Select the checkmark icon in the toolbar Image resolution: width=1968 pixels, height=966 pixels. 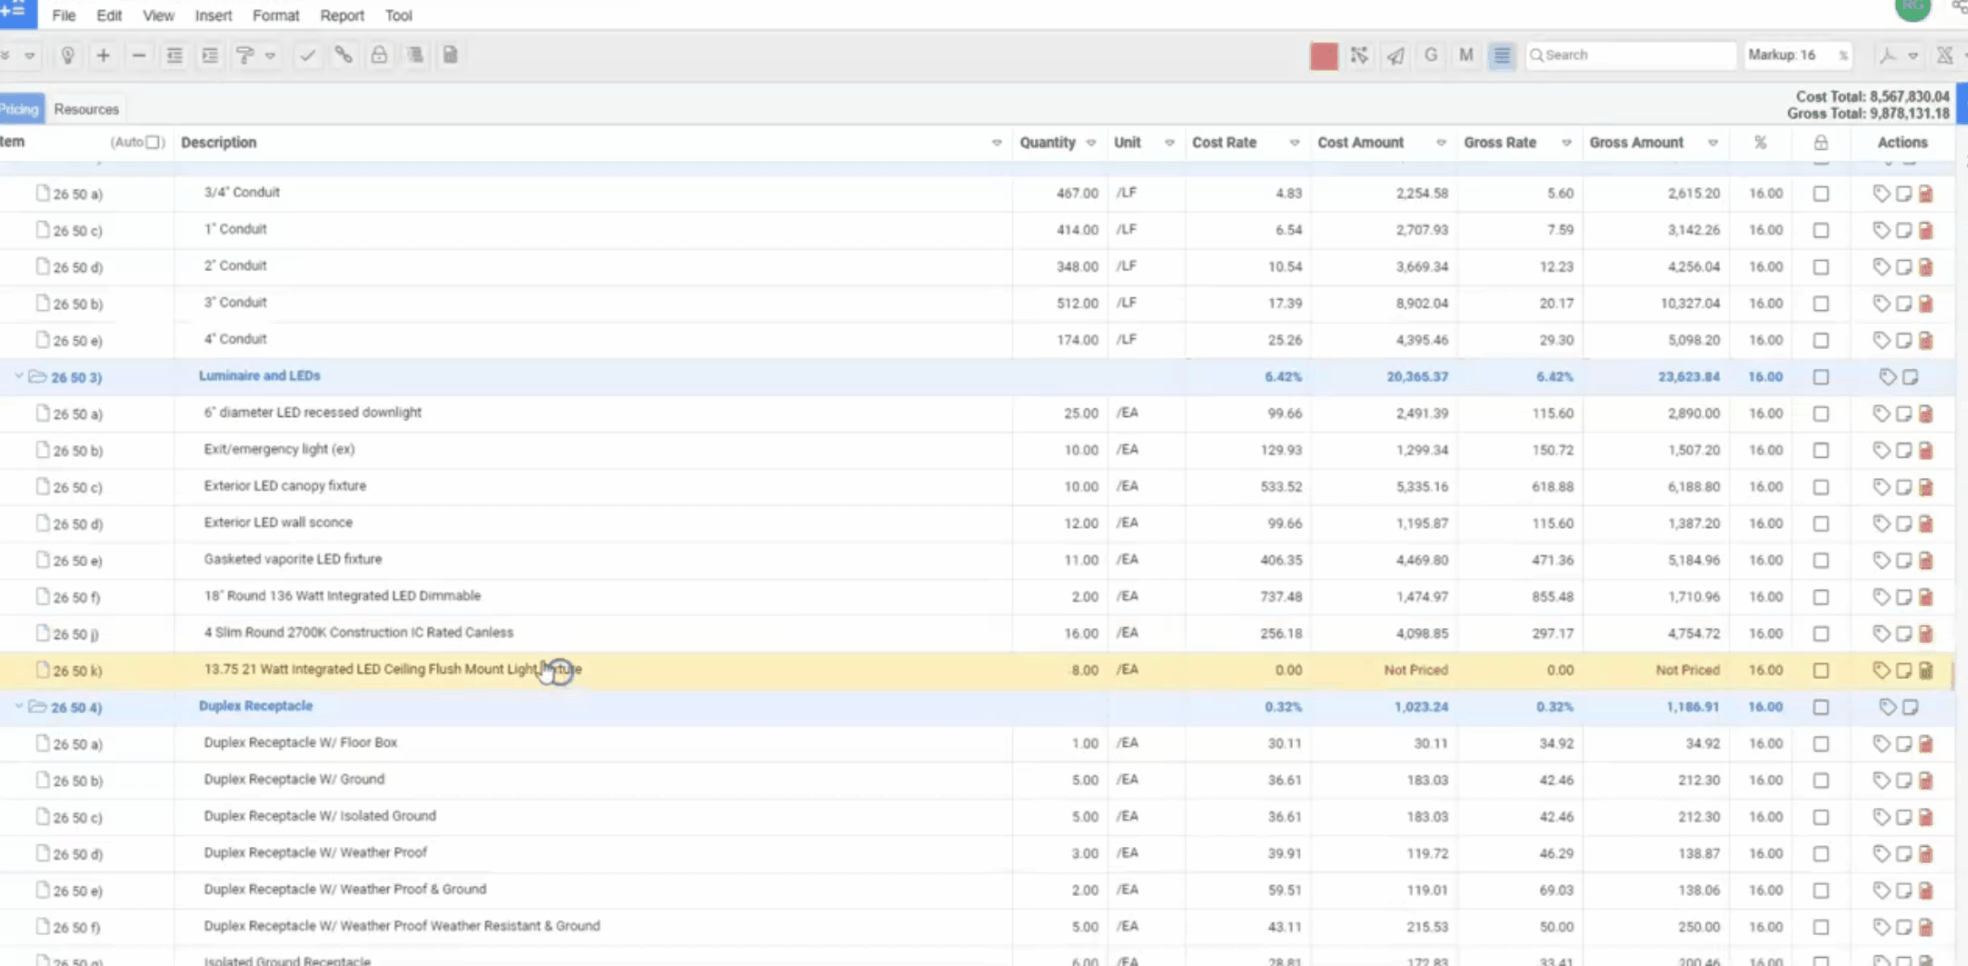click(x=307, y=55)
